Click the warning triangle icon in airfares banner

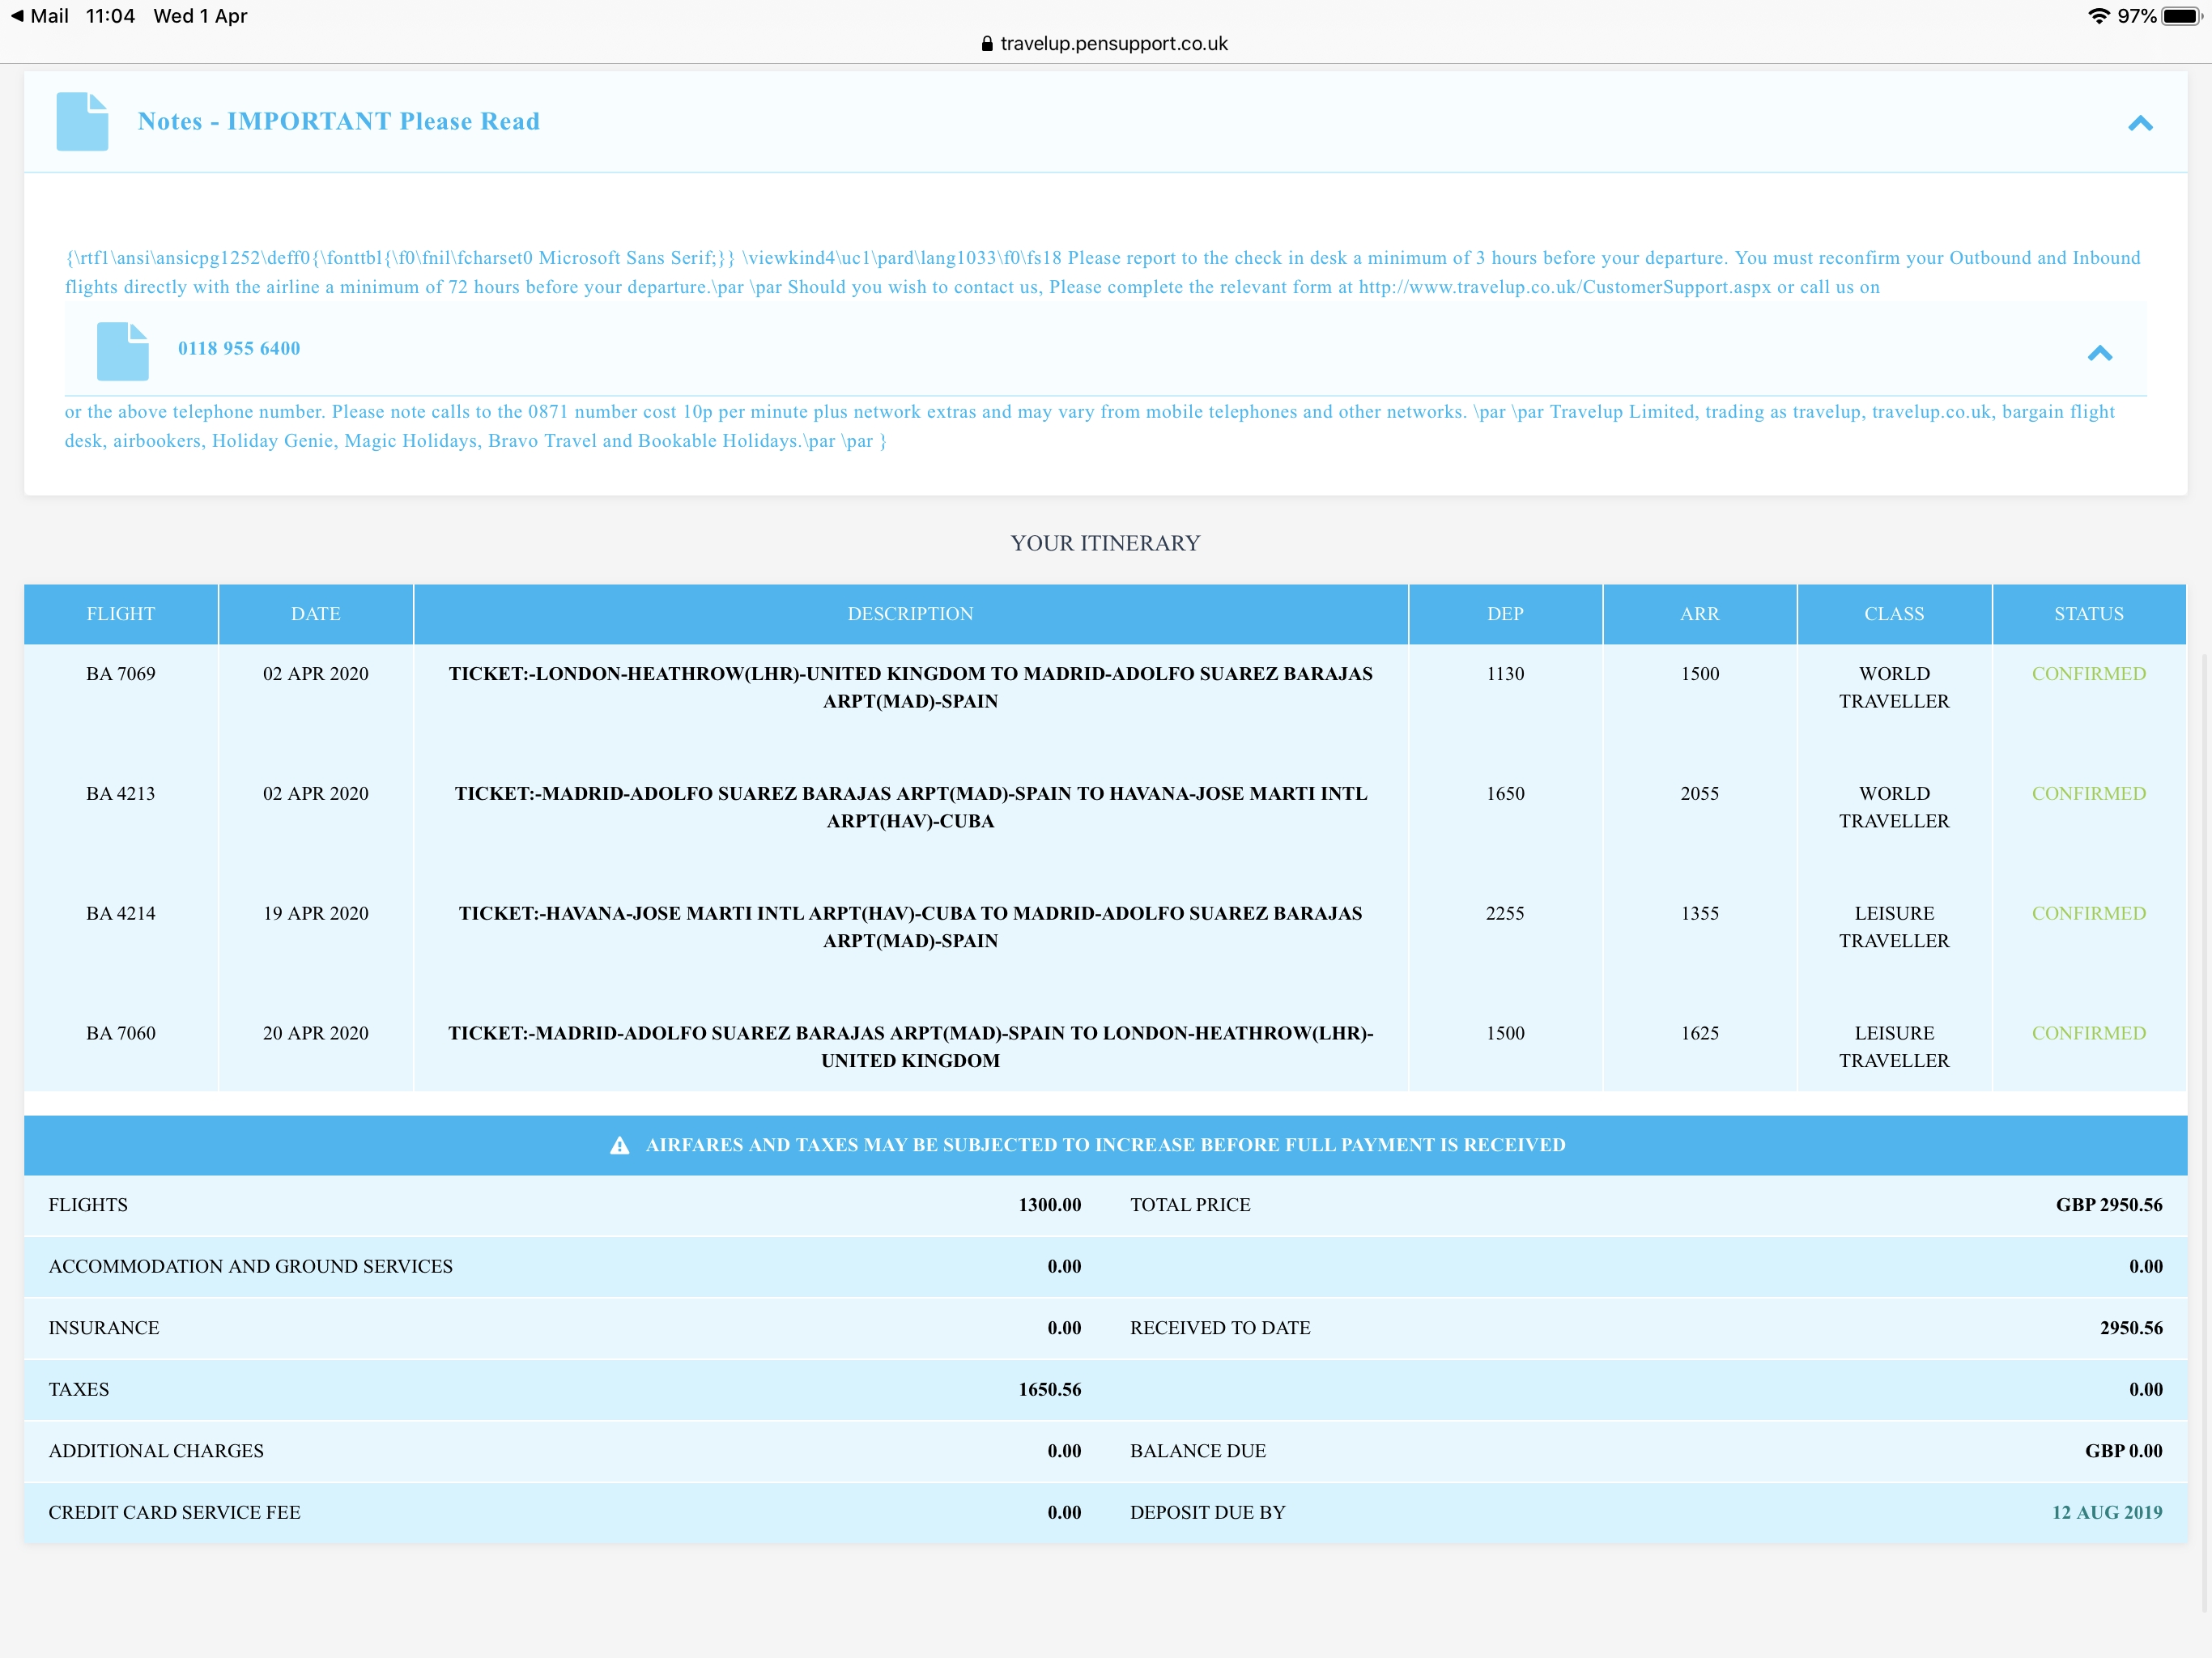(619, 1145)
